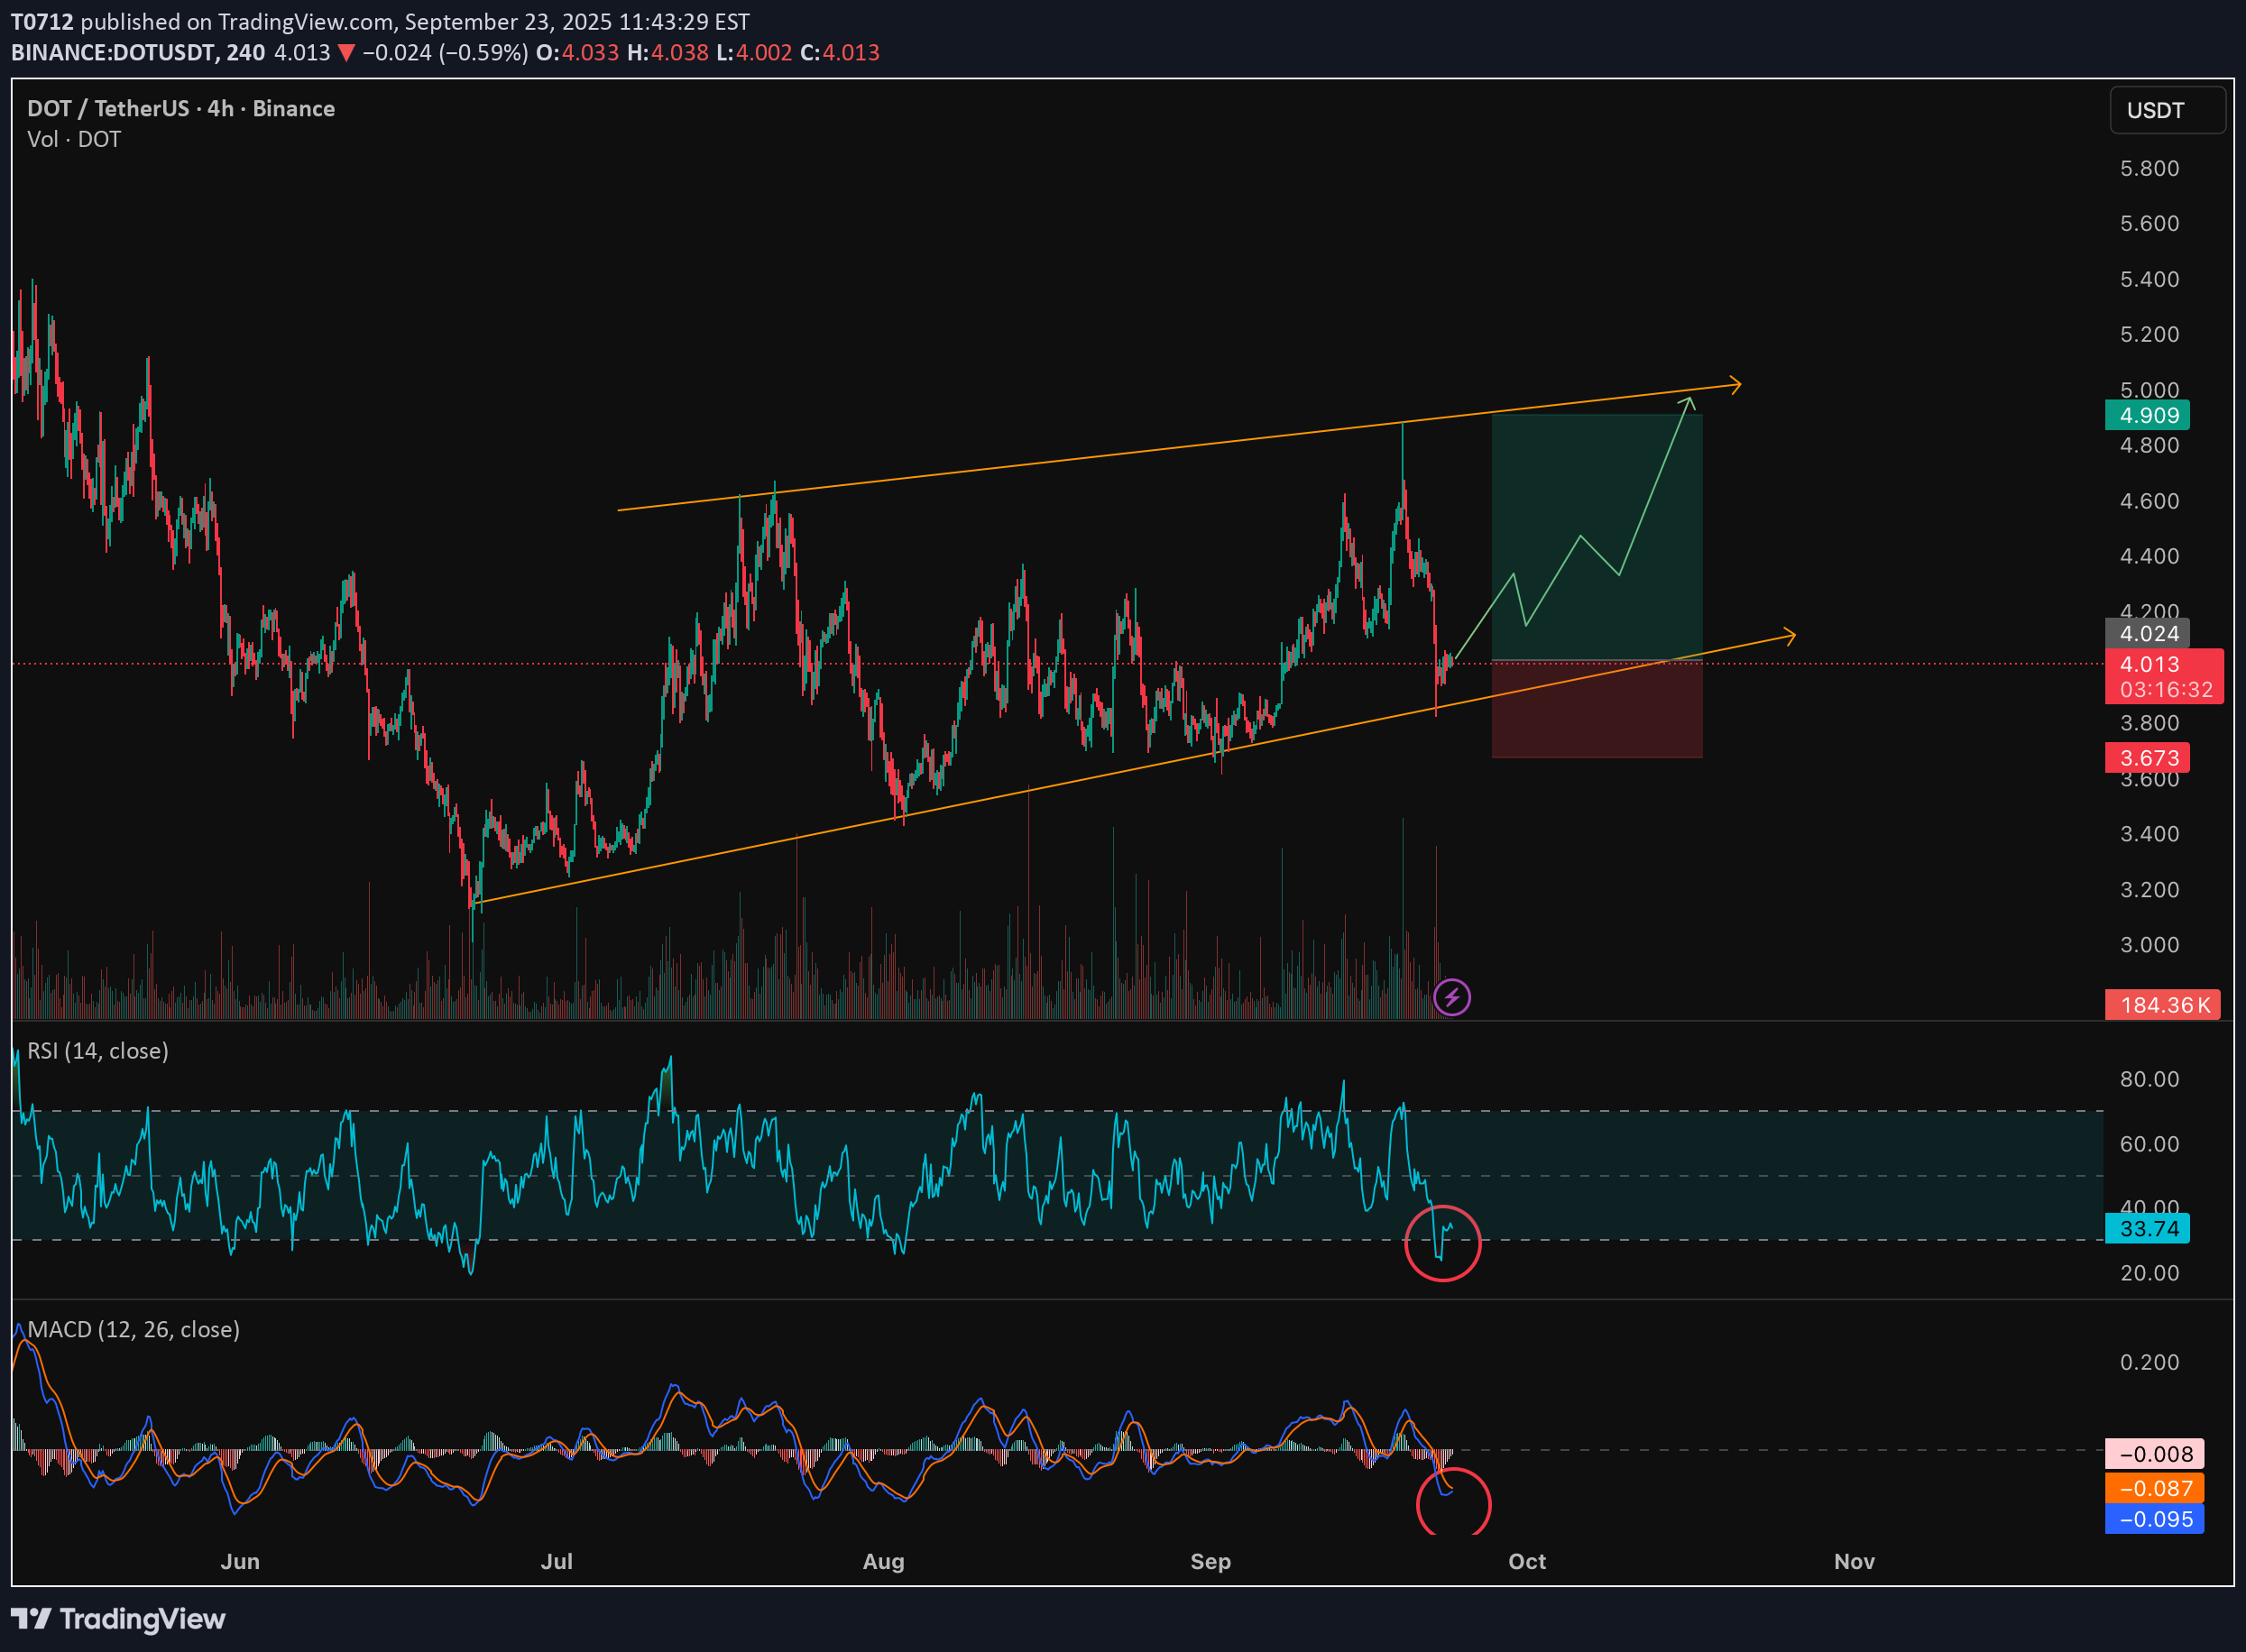Screen dimensions: 2246x1652
Task: Click the cyan 33.74 RSI value label
Action: (2147, 1228)
